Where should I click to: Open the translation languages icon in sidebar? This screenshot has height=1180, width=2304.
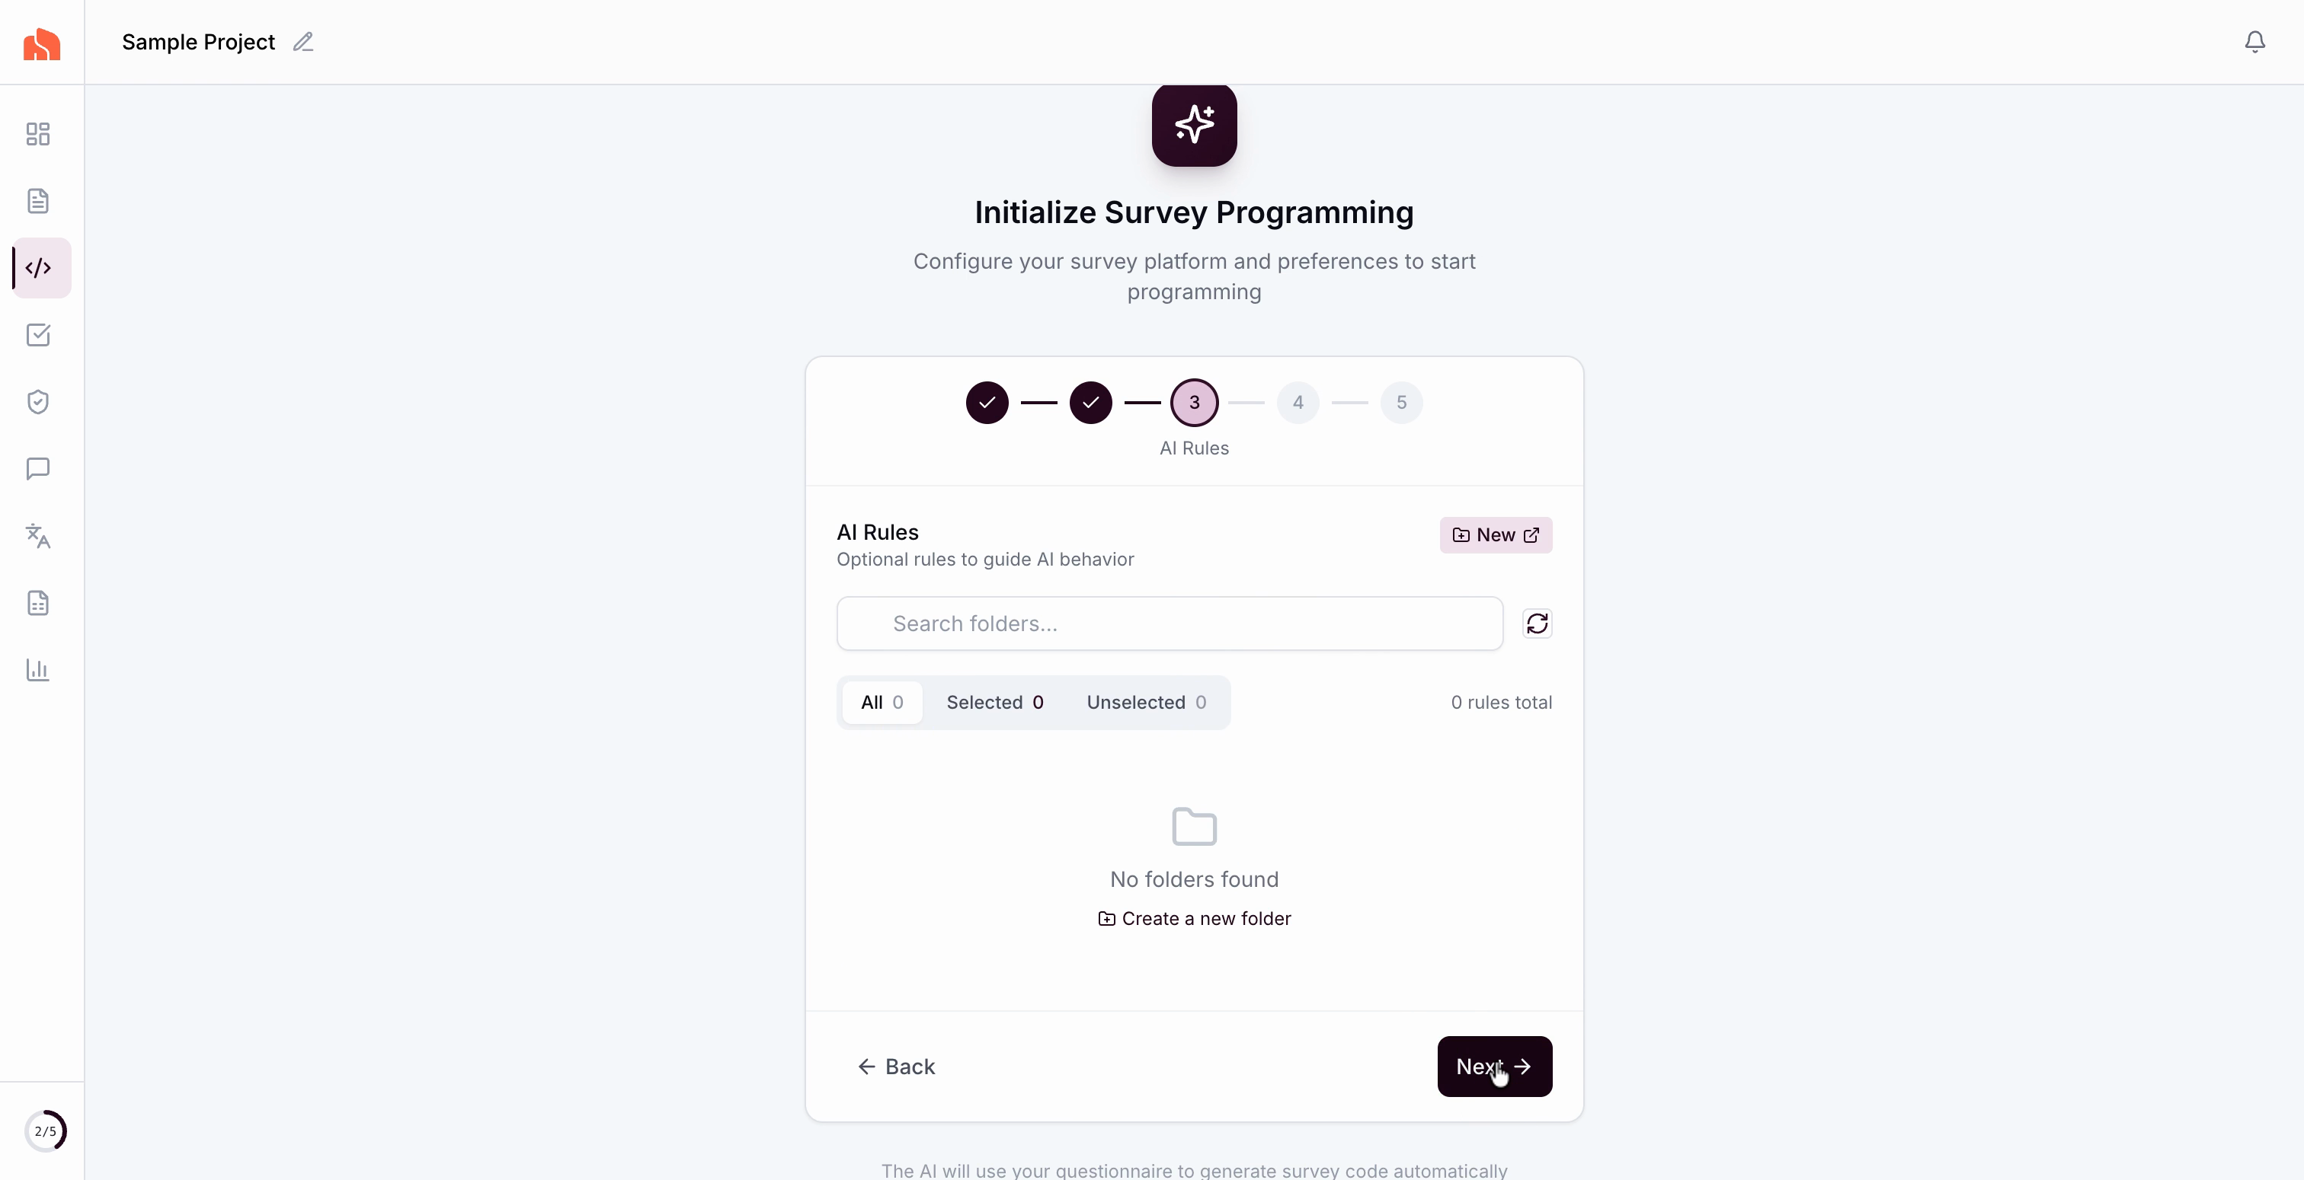click(x=38, y=536)
